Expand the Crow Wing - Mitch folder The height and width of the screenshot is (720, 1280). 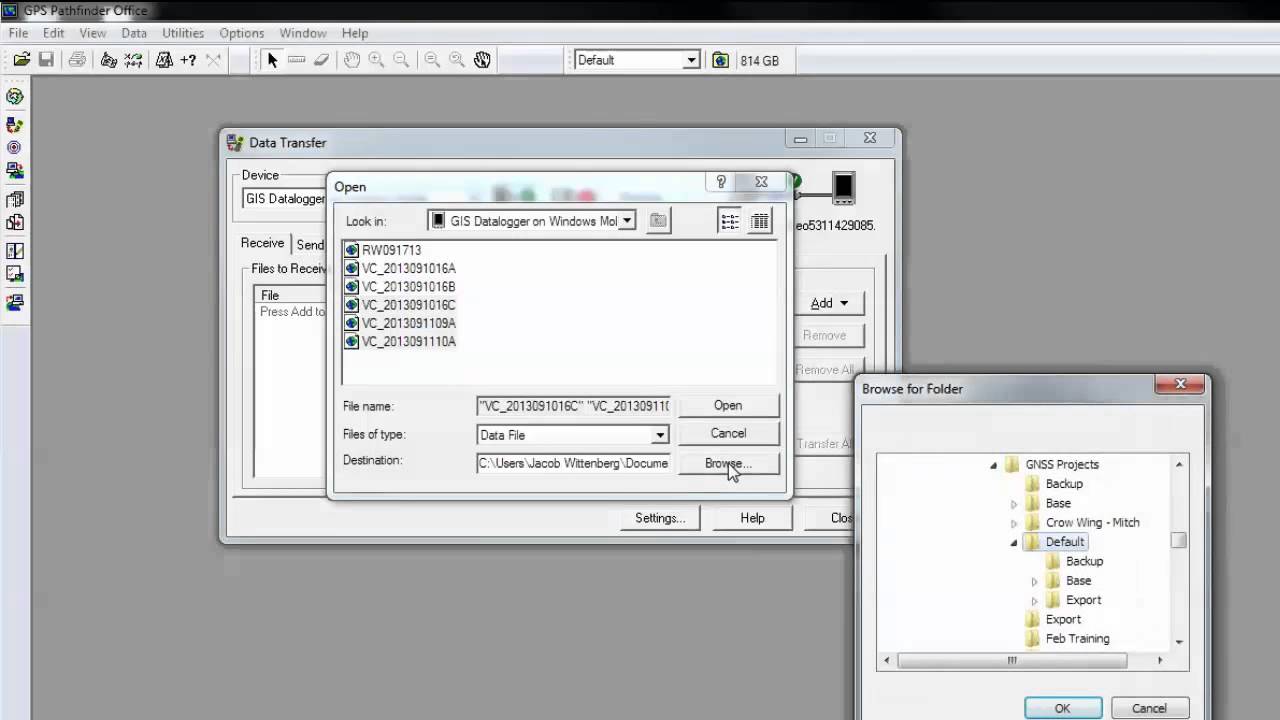pyautogui.click(x=1014, y=523)
